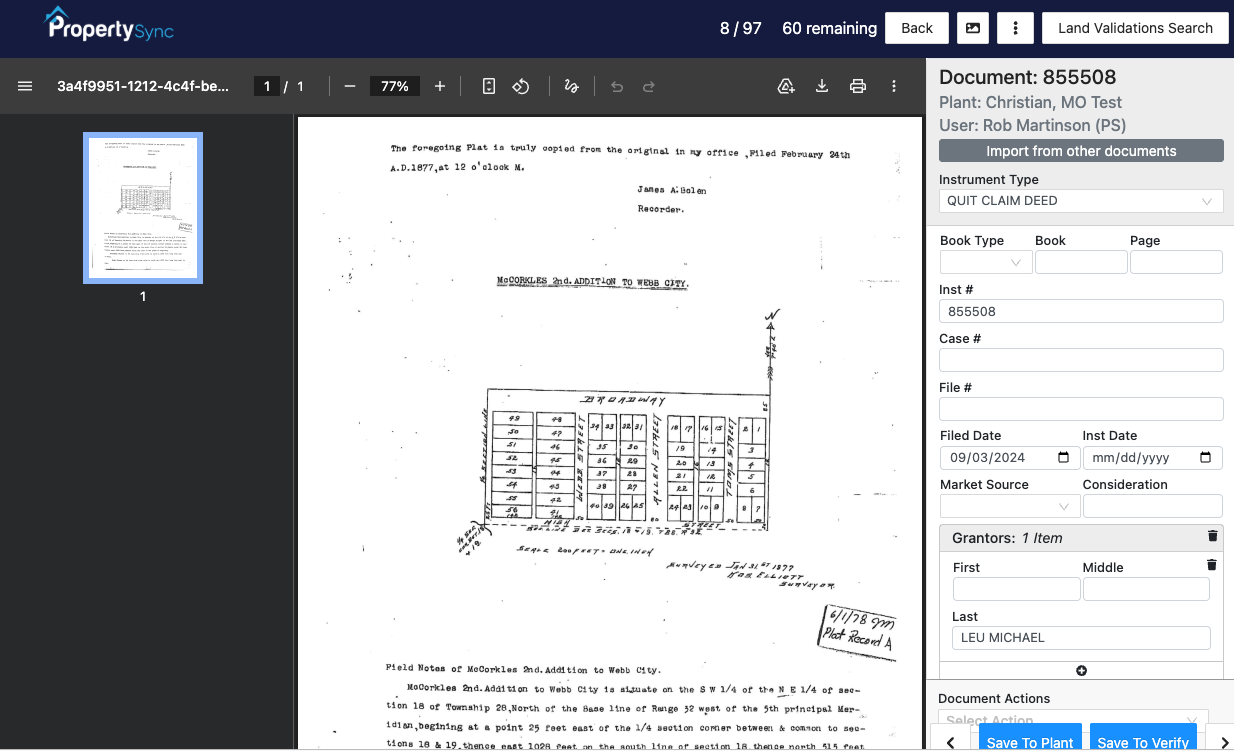
Task: Rotate the document counterclockwise
Action: click(521, 86)
